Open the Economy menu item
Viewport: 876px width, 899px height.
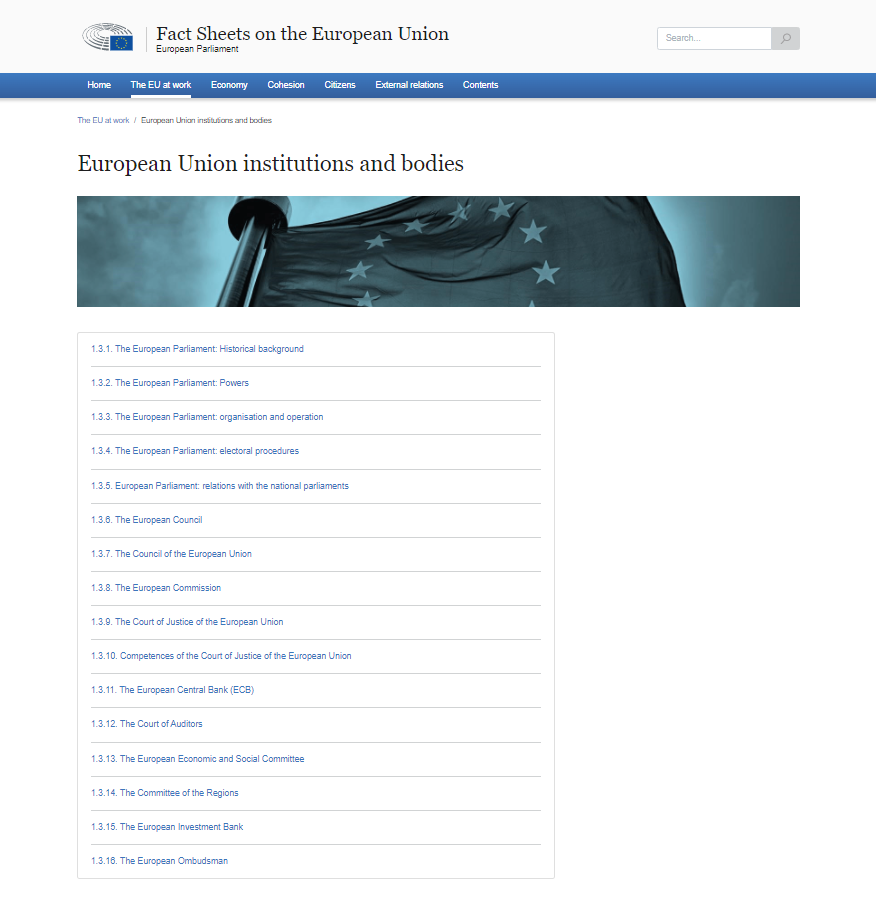click(229, 85)
